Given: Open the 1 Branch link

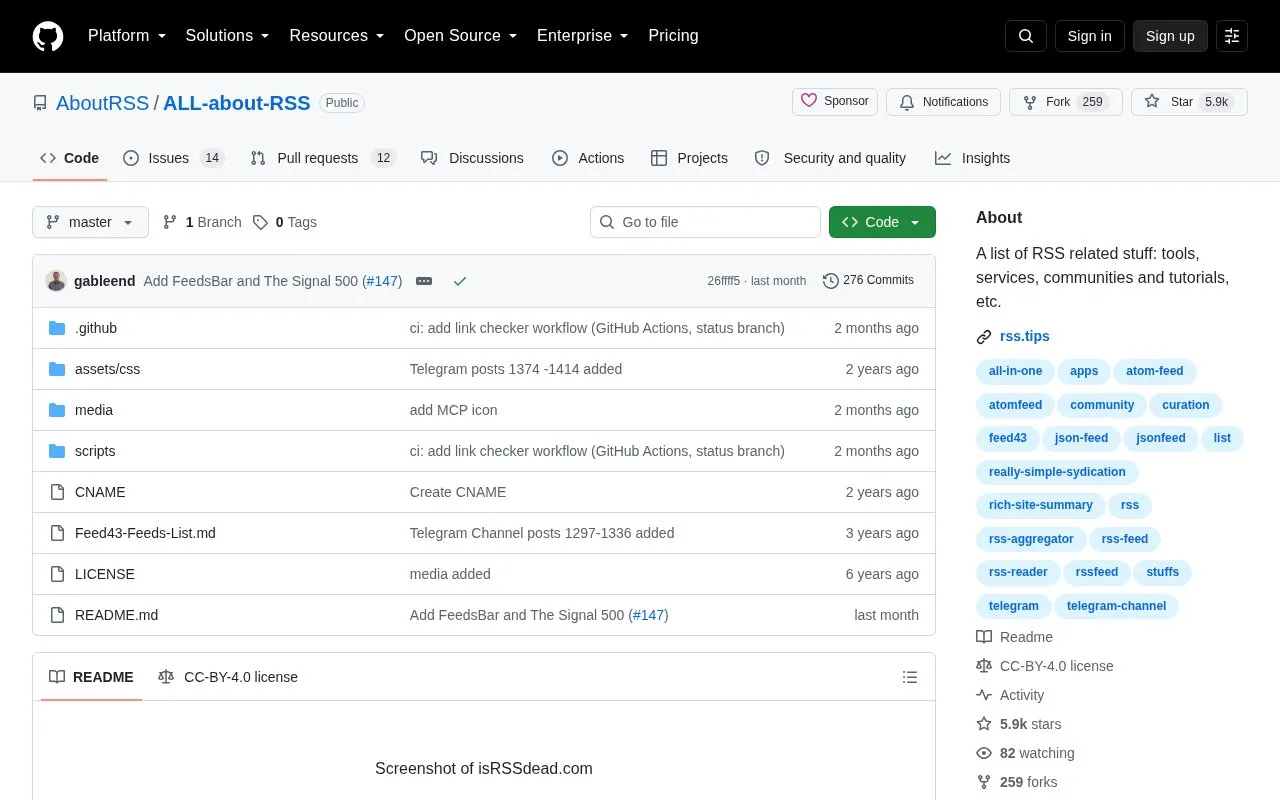Looking at the screenshot, I should (x=202, y=222).
